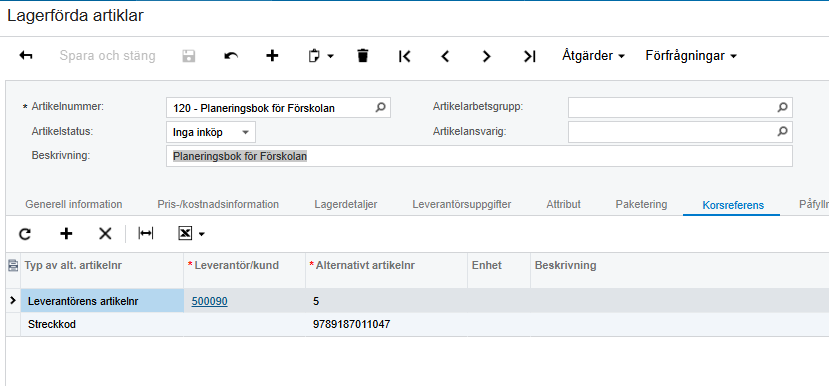Go to last record icon
Image resolution: width=829 pixels, height=386 pixels.
click(529, 56)
